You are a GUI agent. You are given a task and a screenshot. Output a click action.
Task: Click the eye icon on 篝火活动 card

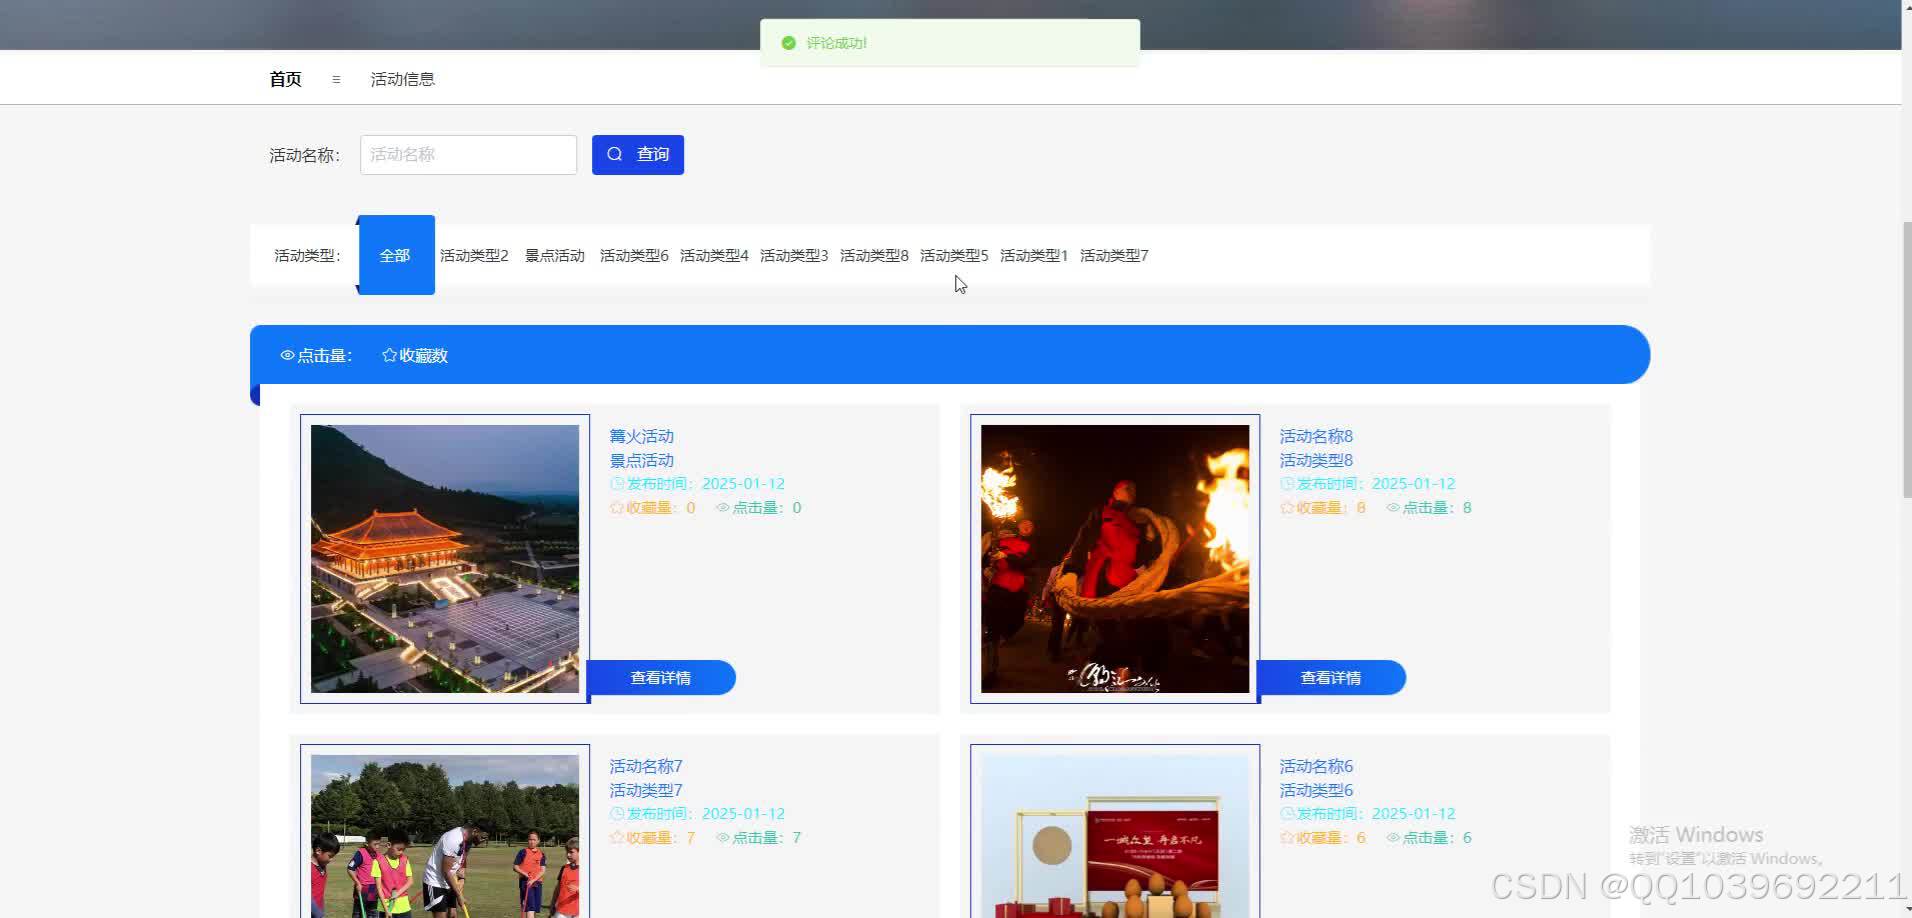[x=723, y=508]
